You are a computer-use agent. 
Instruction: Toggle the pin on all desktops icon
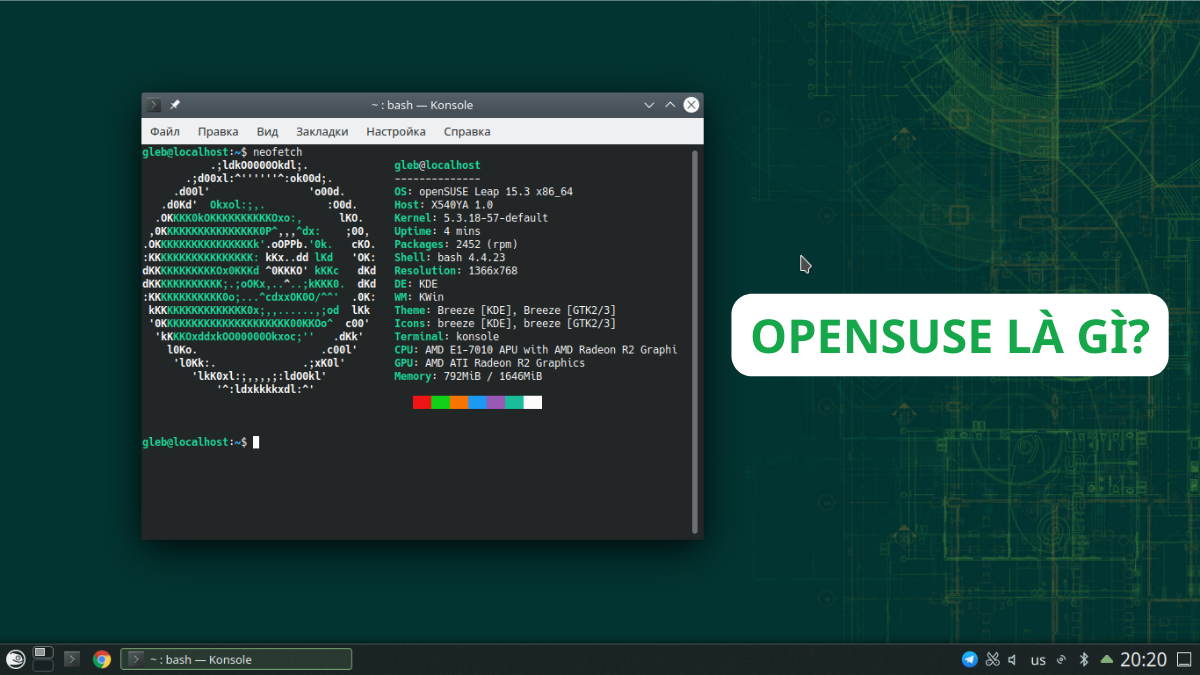[x=175, y=105]
